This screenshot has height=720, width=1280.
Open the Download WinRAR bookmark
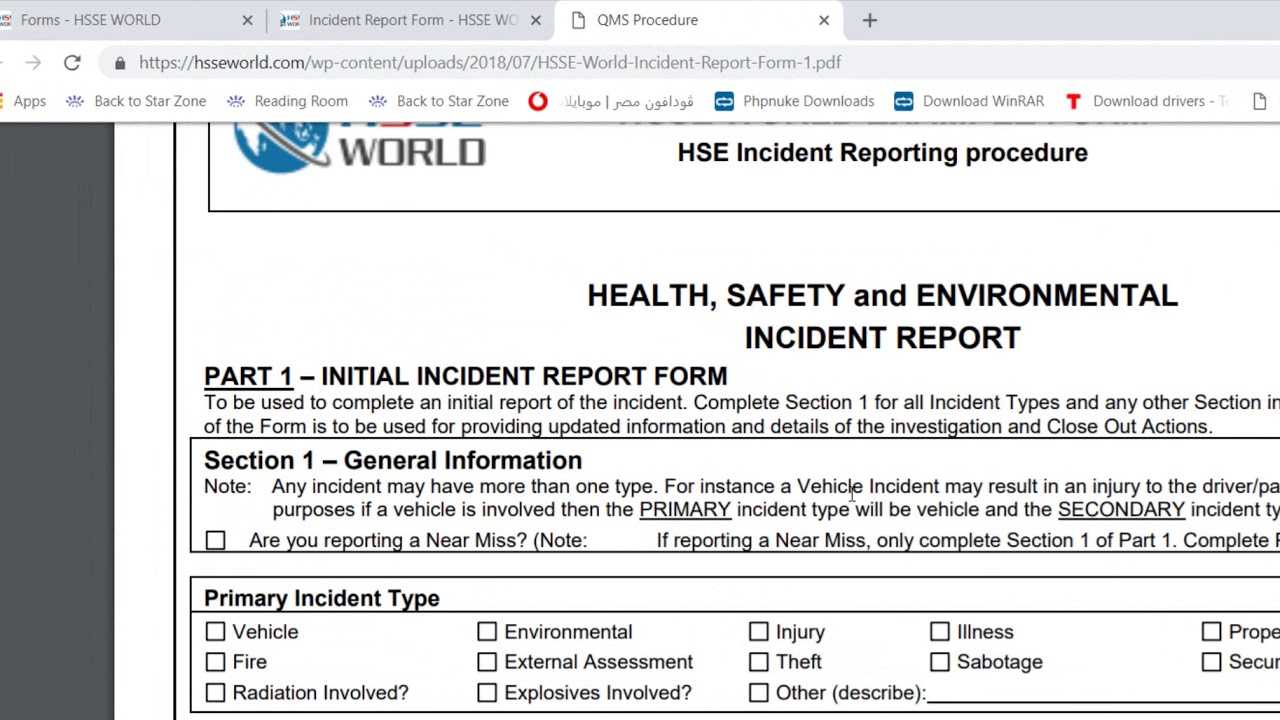click(968, 101)
